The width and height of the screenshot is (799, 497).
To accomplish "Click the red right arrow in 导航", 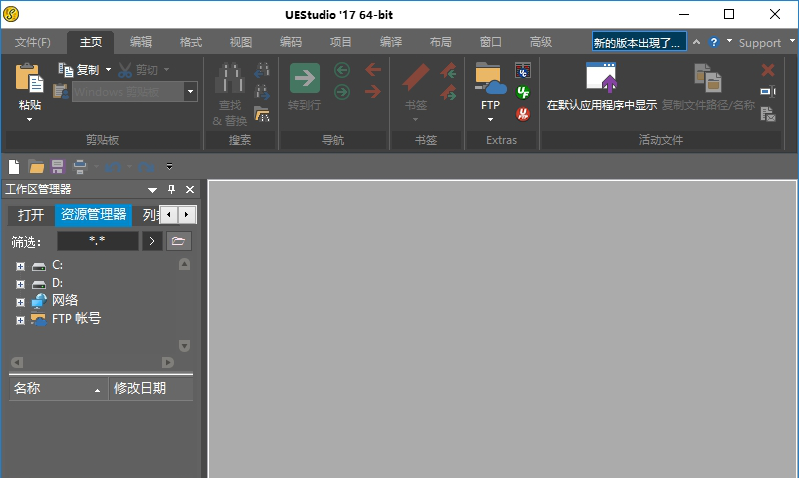I will 373,92.
